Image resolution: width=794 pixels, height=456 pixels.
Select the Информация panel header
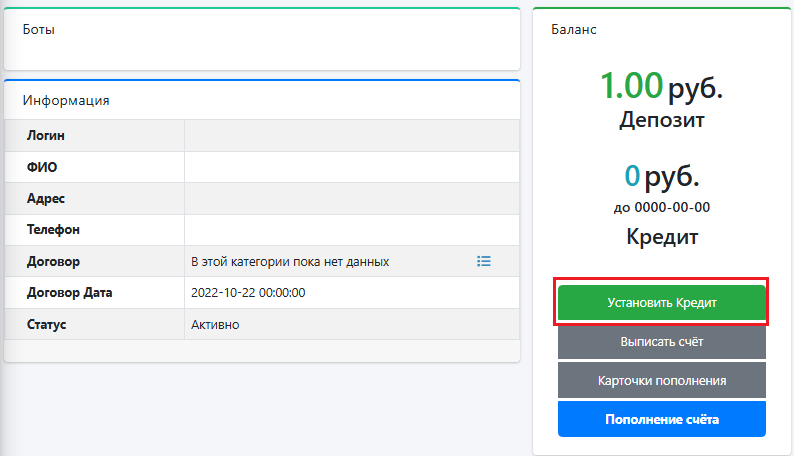click(66, 100)
